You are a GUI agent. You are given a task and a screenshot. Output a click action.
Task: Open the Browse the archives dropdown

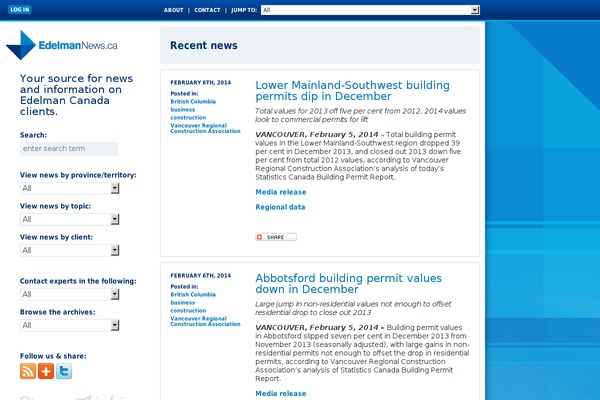coord(69,325)
